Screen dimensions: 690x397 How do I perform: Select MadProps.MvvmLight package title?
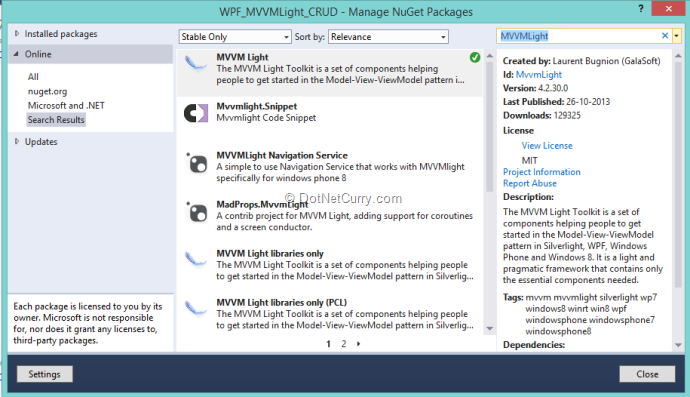pos(262,204)
